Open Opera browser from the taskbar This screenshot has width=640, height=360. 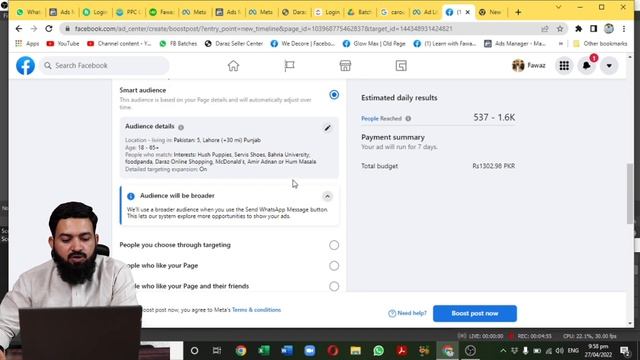click(x=333, y=351)
